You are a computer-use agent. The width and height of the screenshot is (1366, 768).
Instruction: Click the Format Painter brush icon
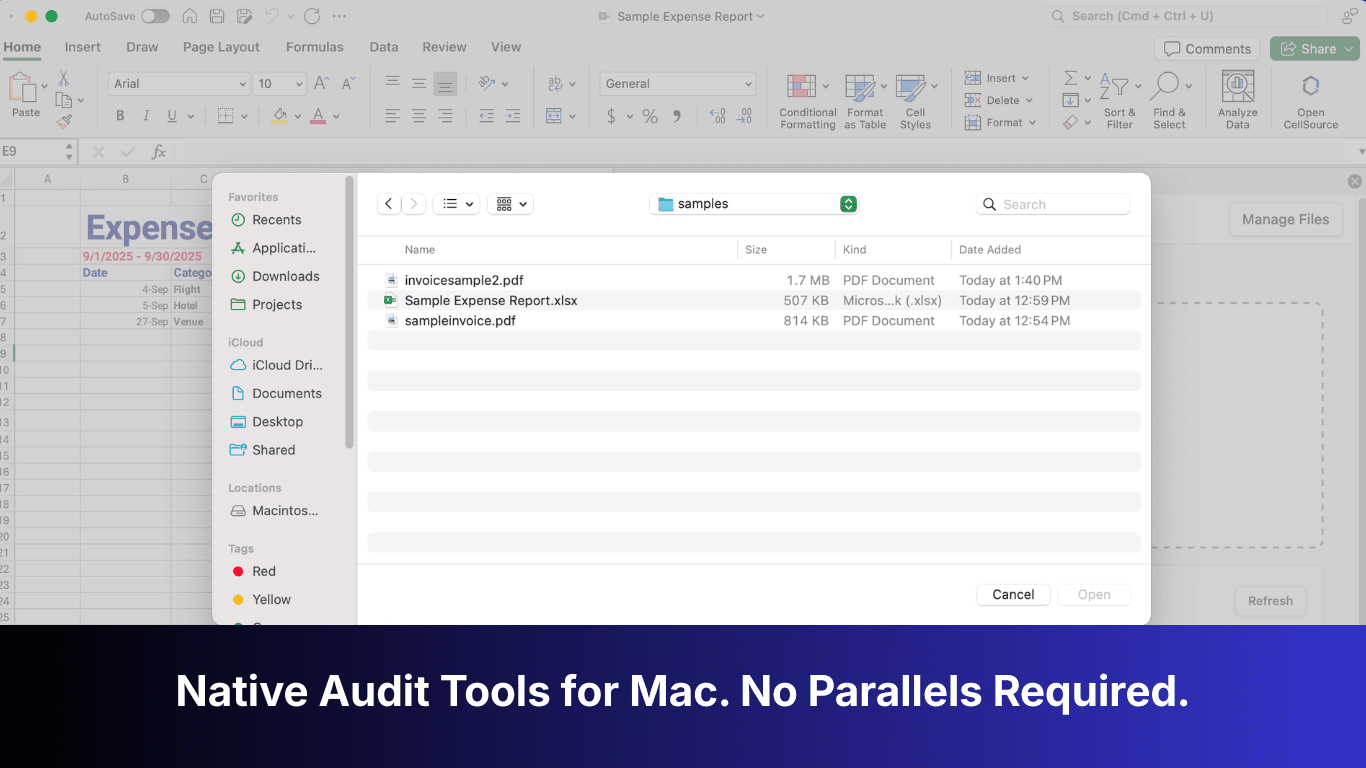click(x=64, y=121)
